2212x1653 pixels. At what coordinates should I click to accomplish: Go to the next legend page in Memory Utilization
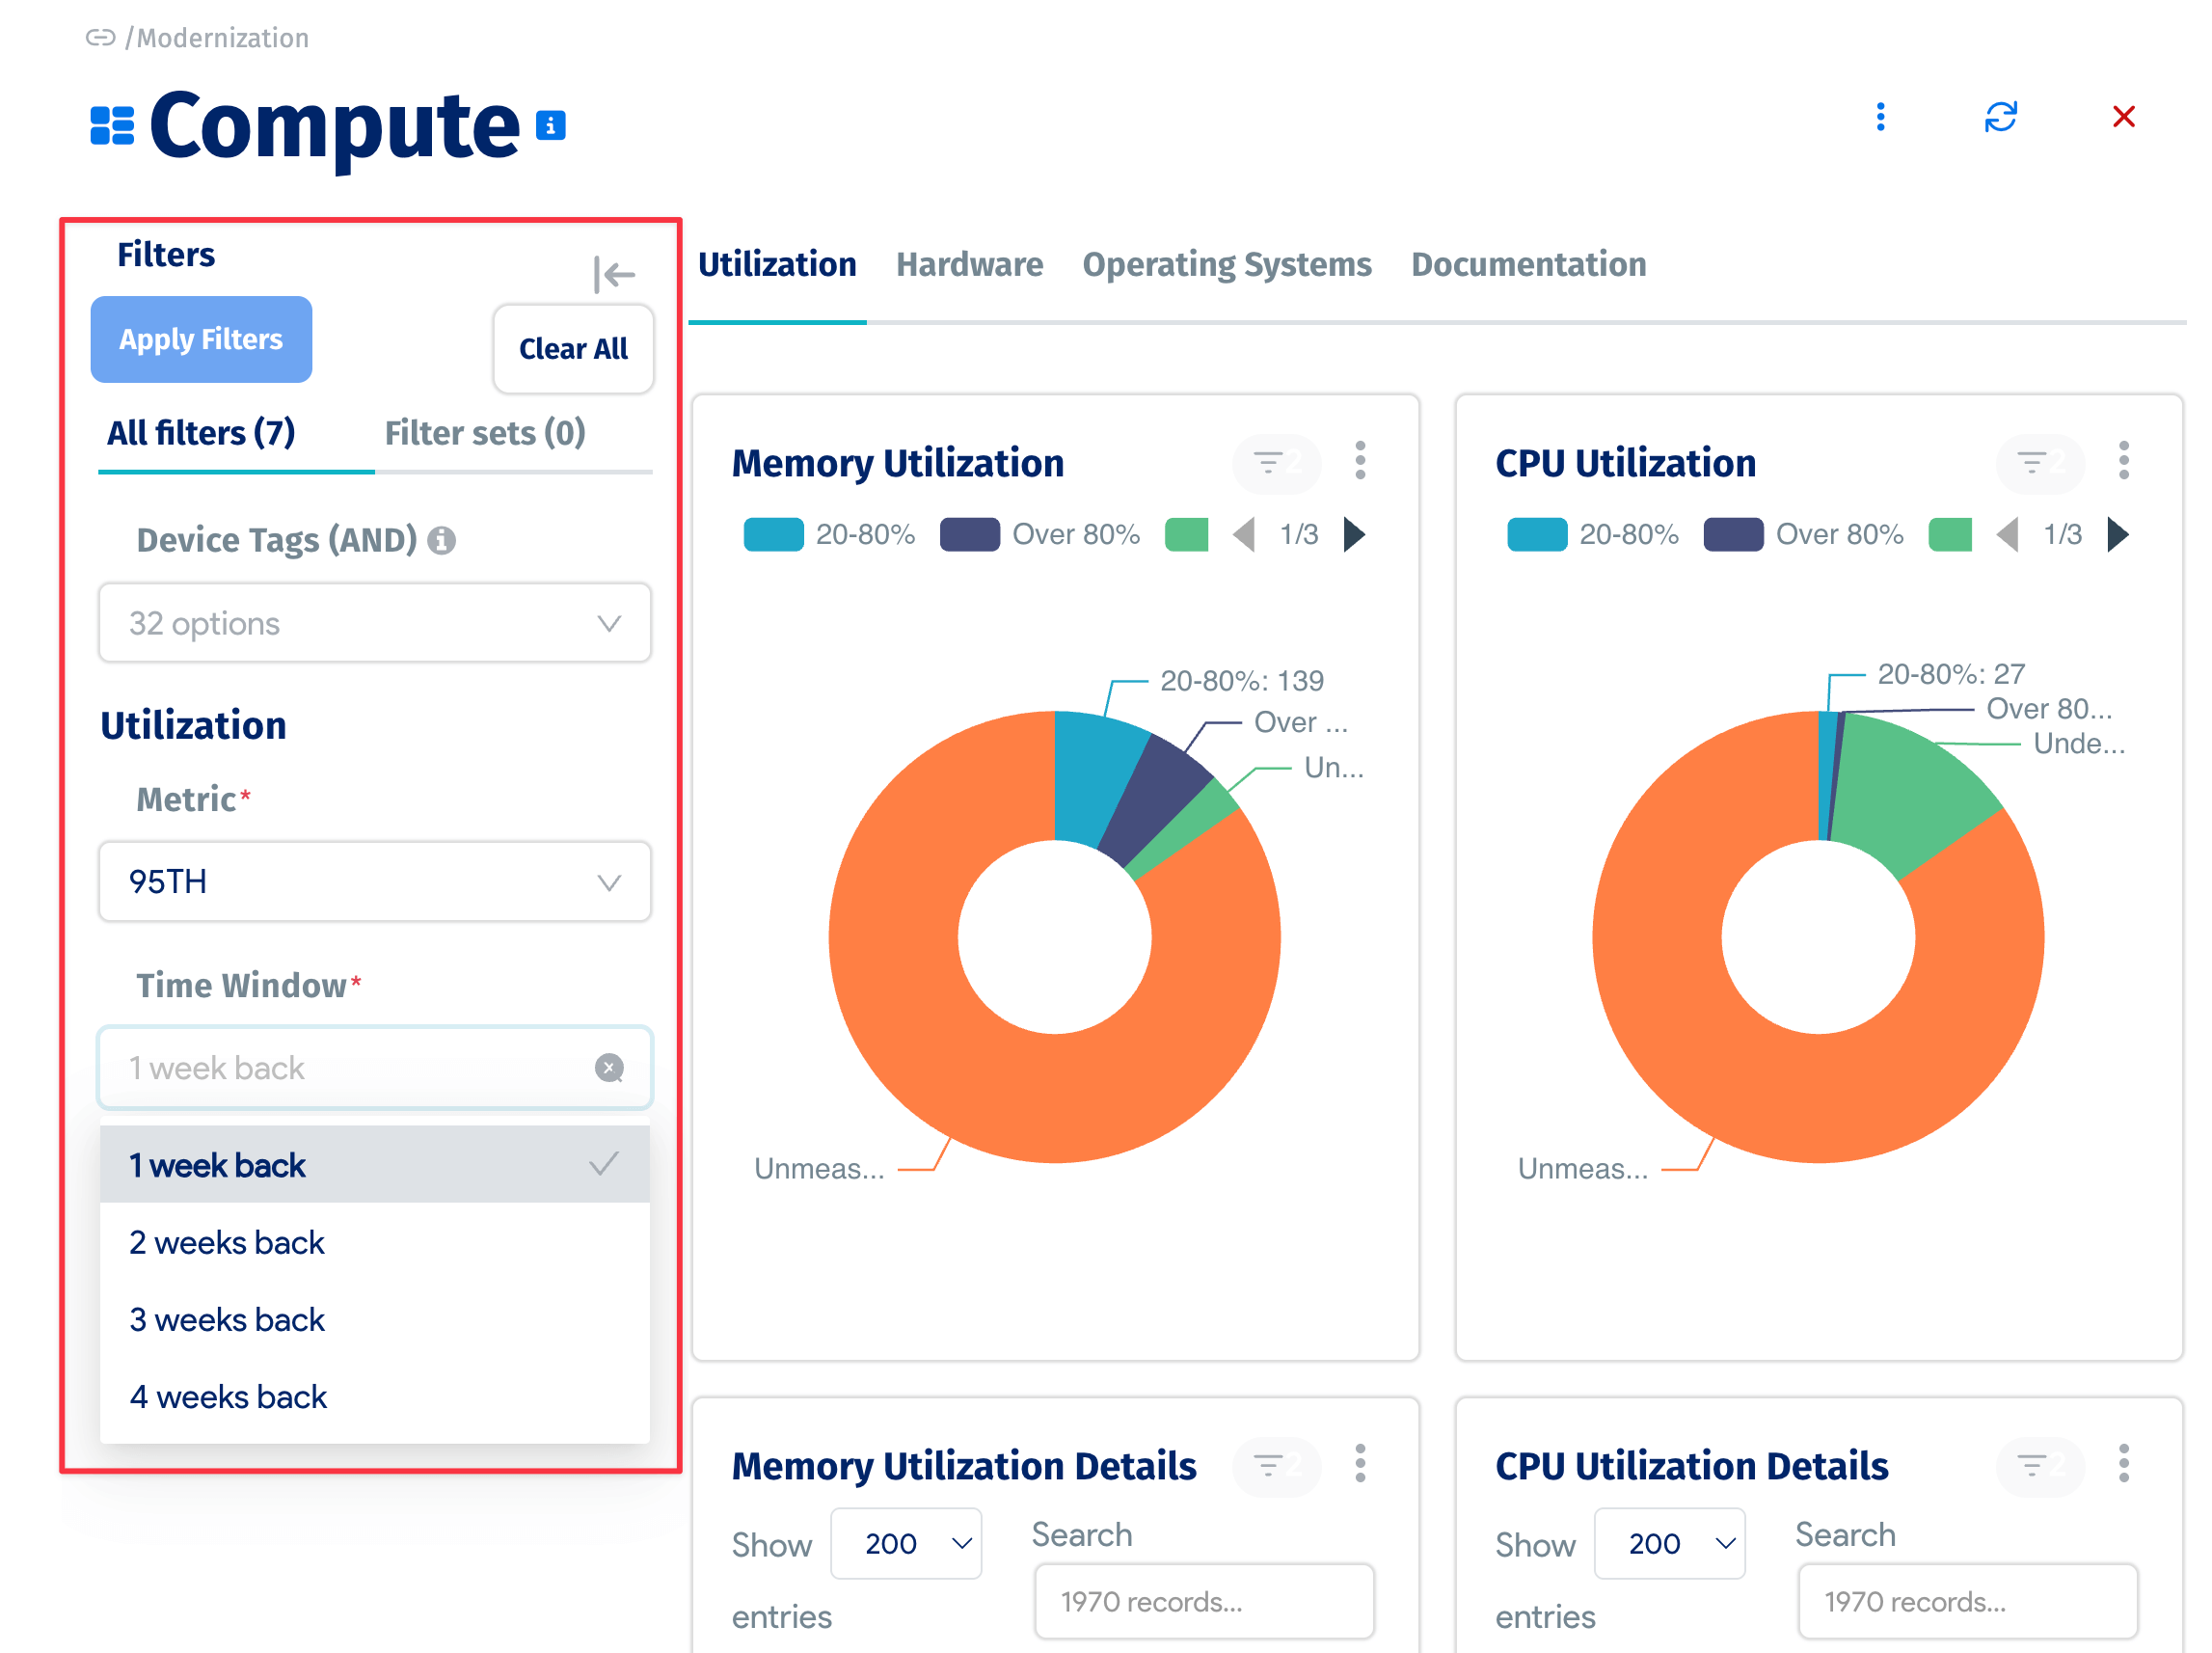pos(1355,534)
